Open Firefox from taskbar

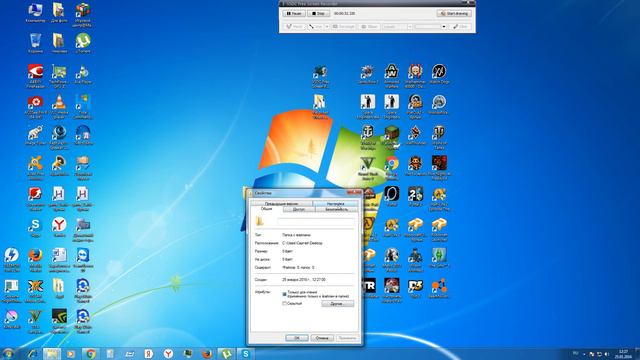[207, 354]
